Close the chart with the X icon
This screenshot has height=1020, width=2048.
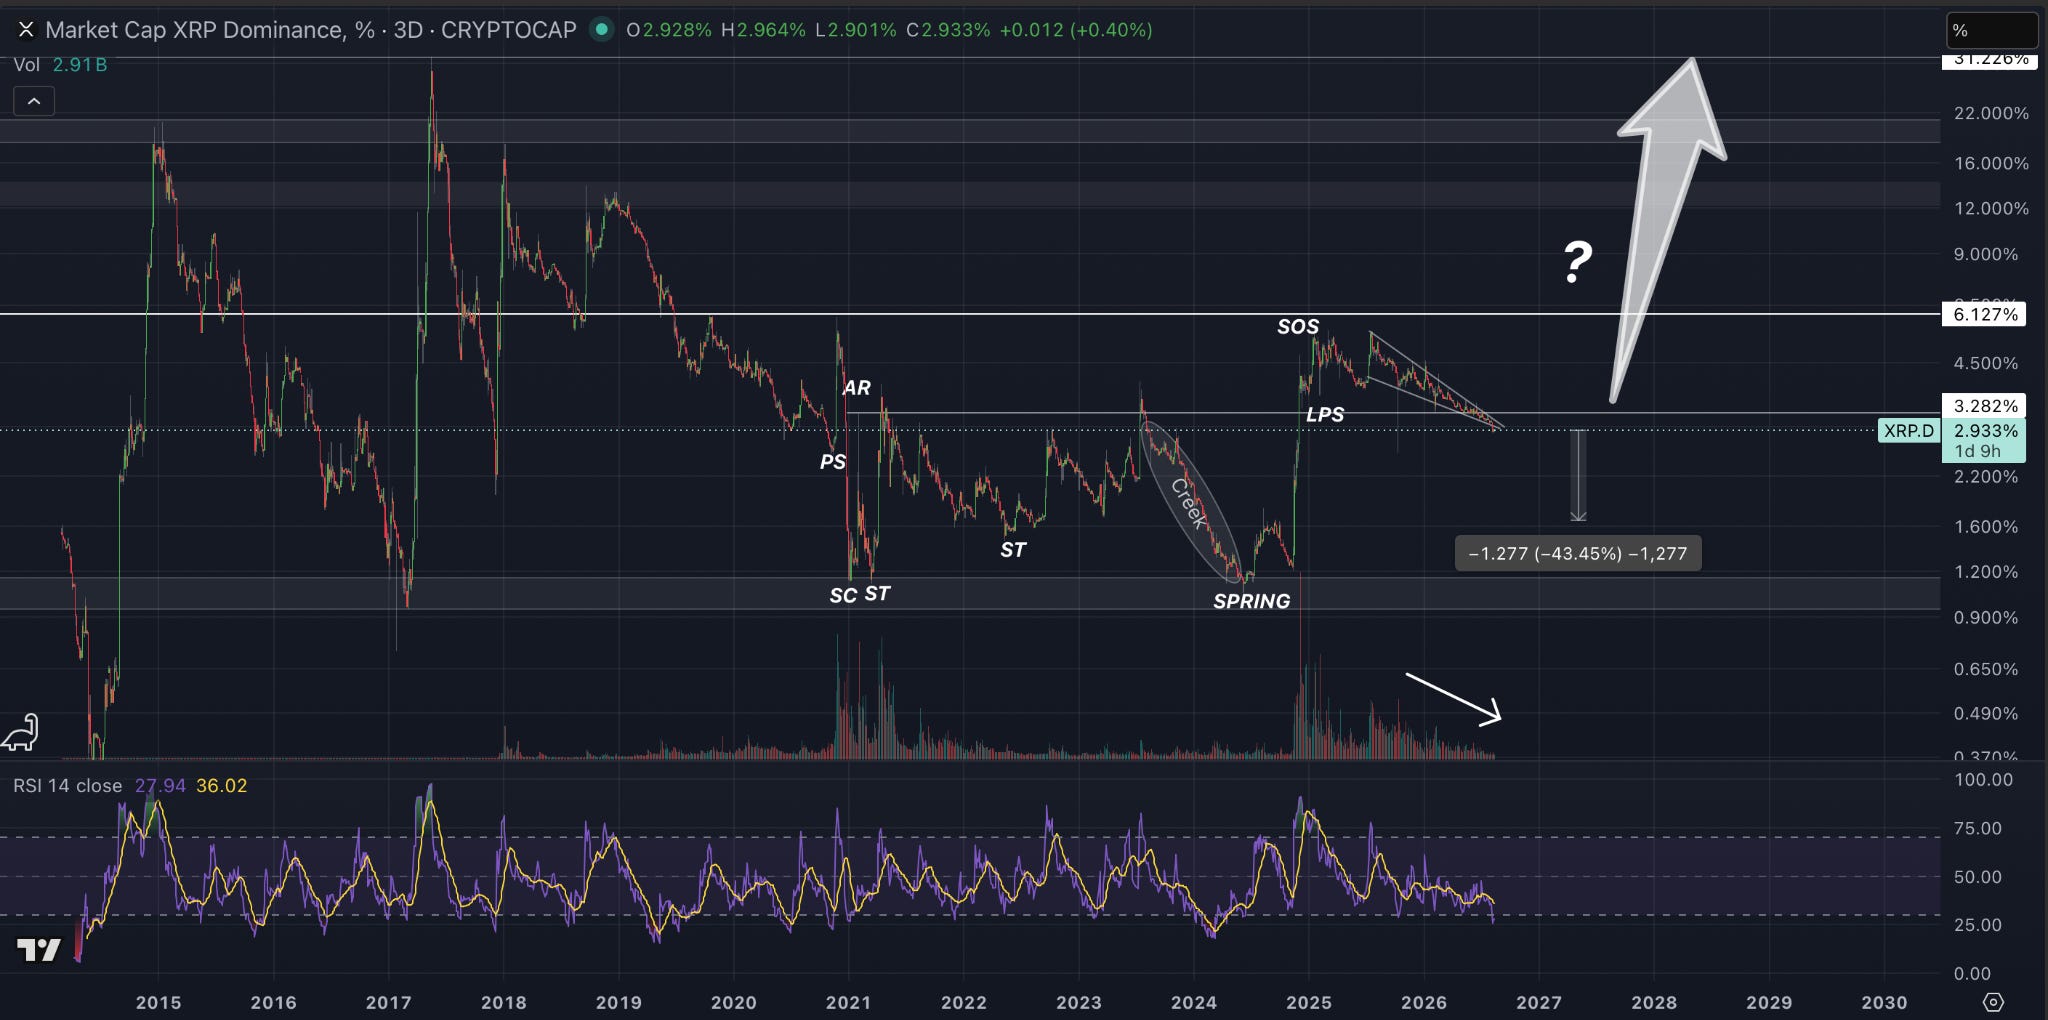click(x=26, y=30)
